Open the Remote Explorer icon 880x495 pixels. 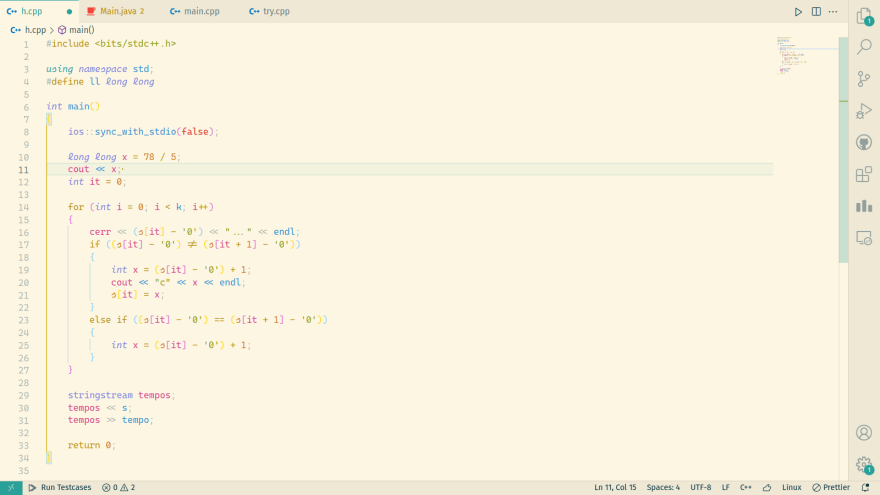(x=864, y=238)
